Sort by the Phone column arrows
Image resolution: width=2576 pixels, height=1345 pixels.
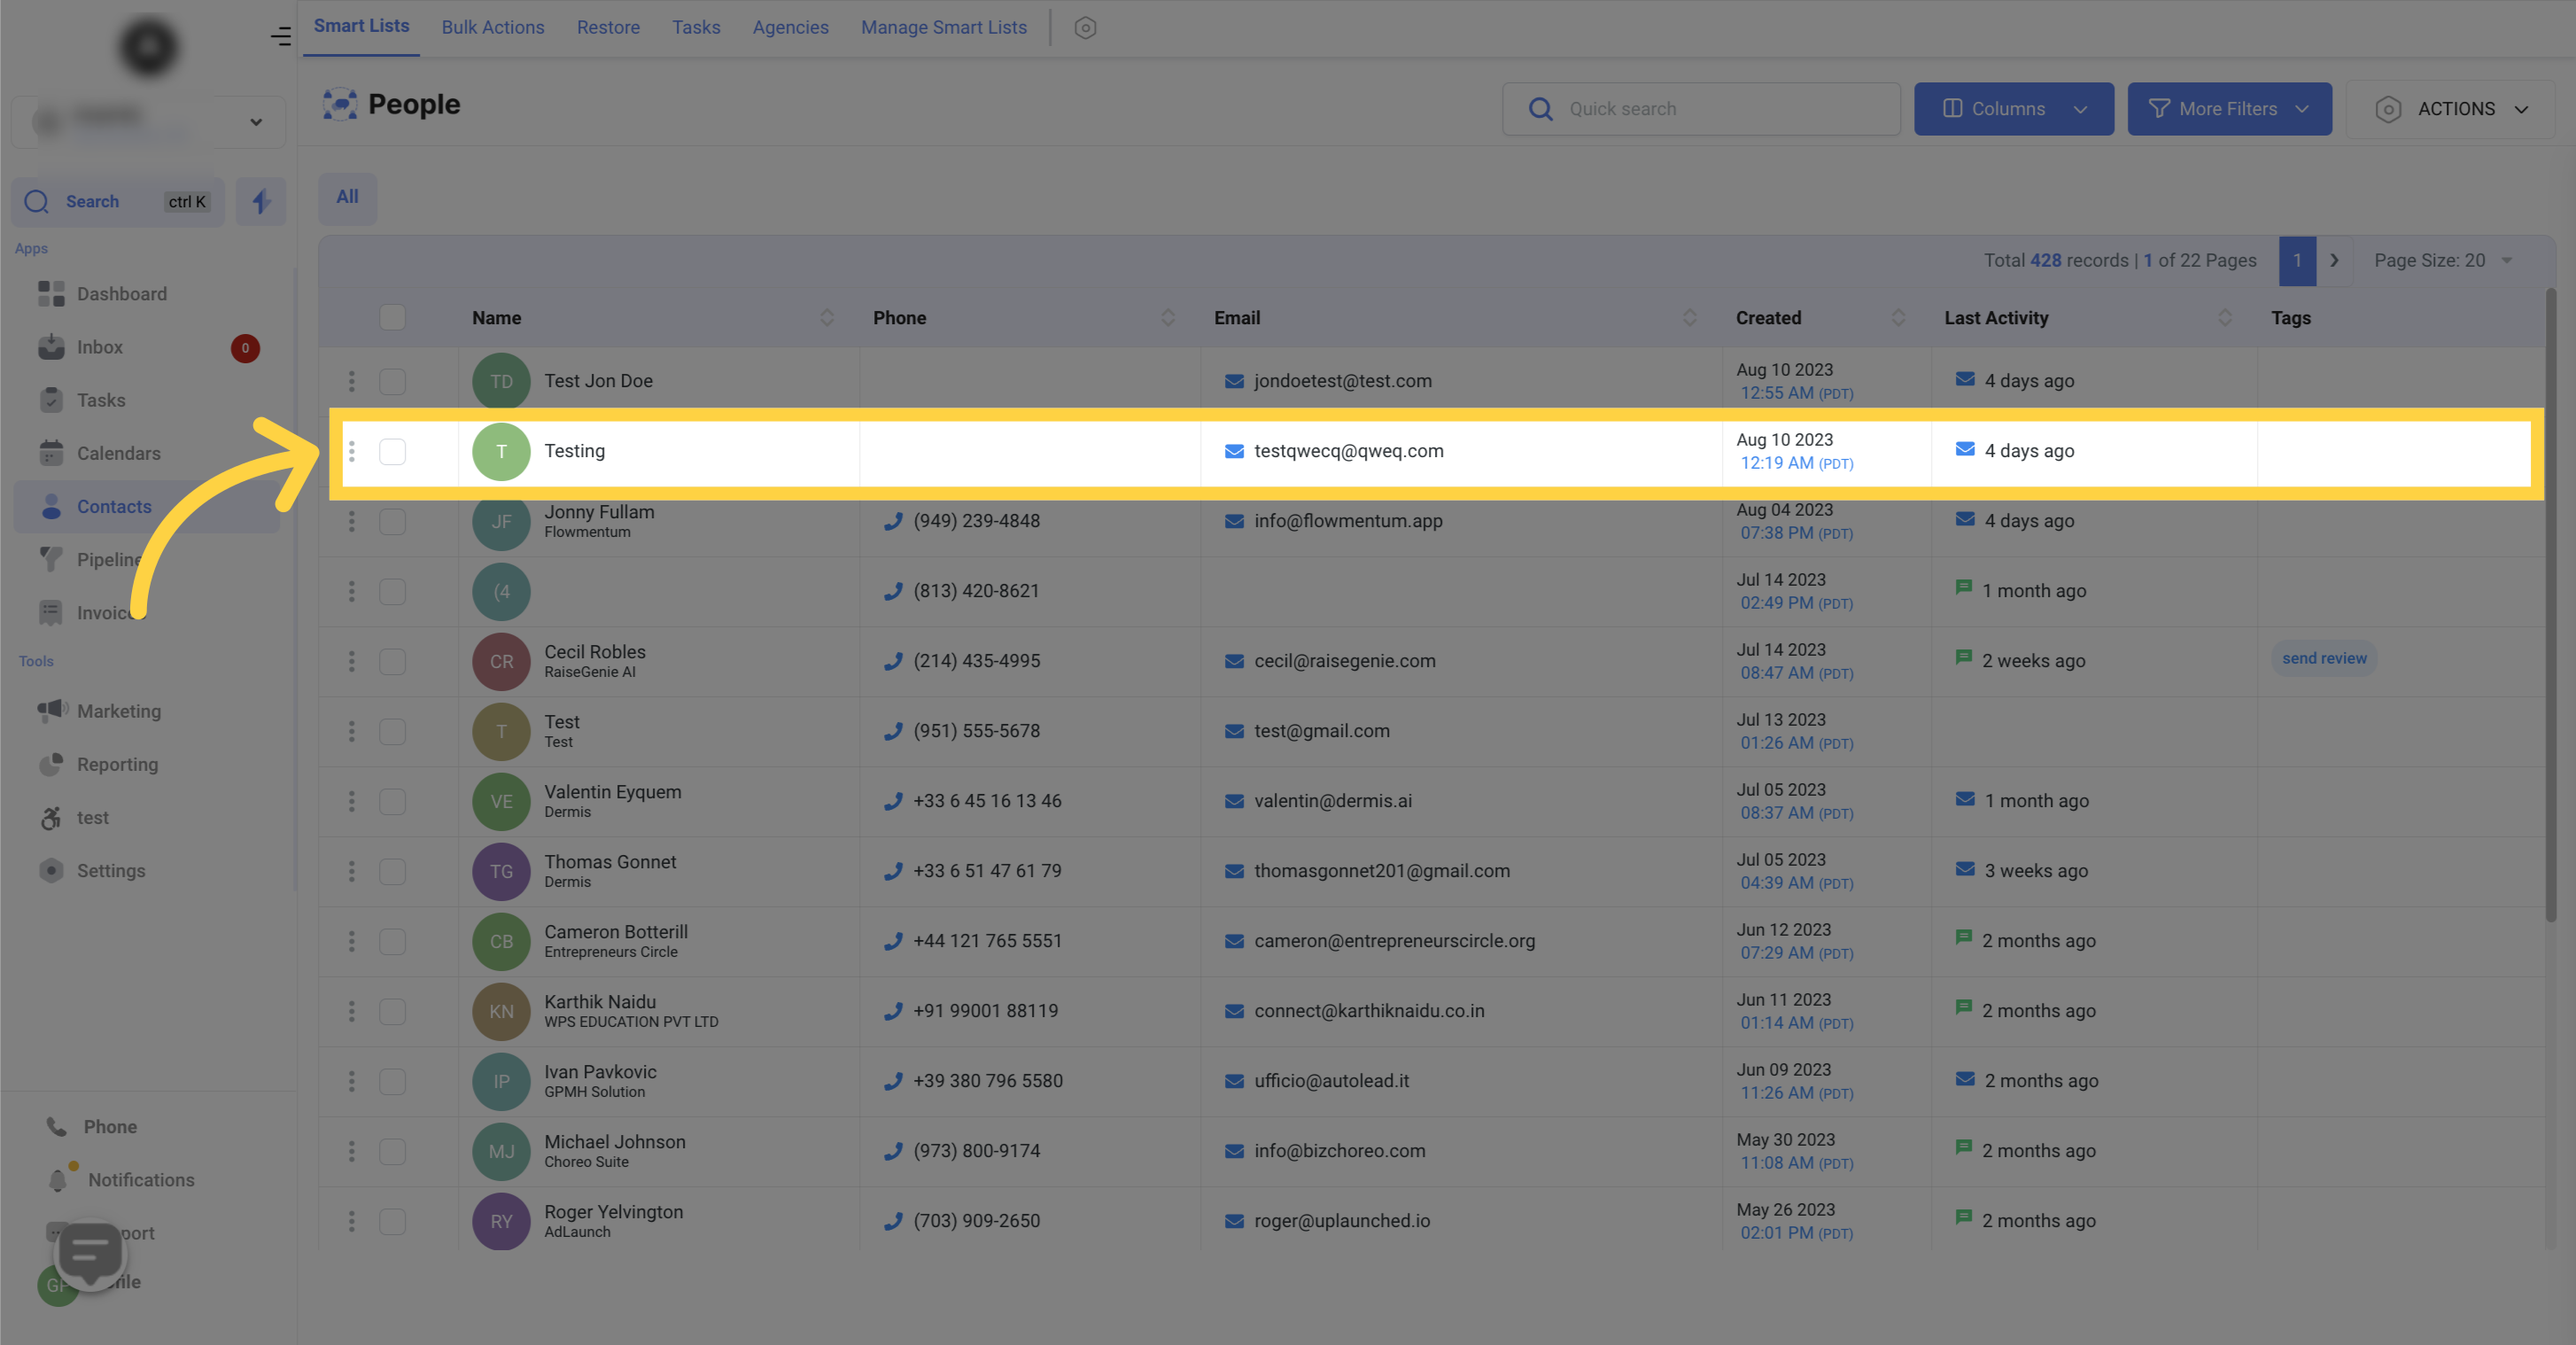[x=1167, y=317]
